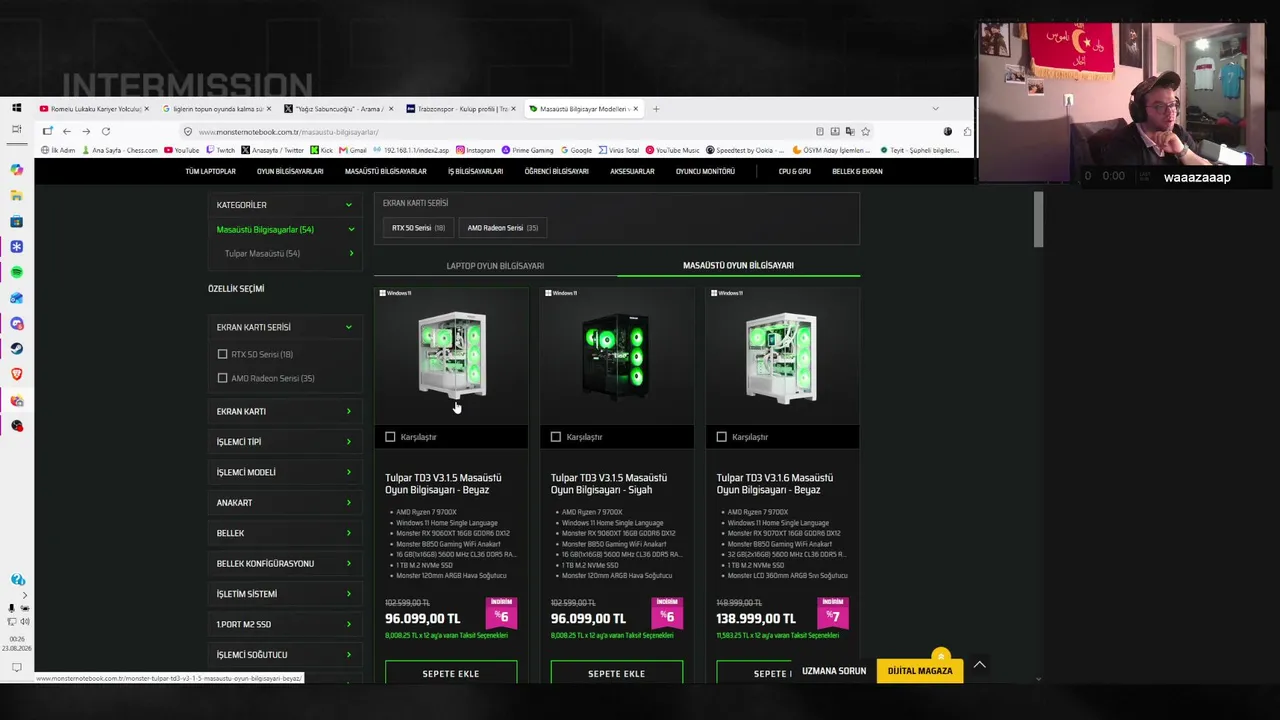Viewport: 1280px width, 720px height.
Task: Click the browser forward arrow
Action: pos(86,131)
